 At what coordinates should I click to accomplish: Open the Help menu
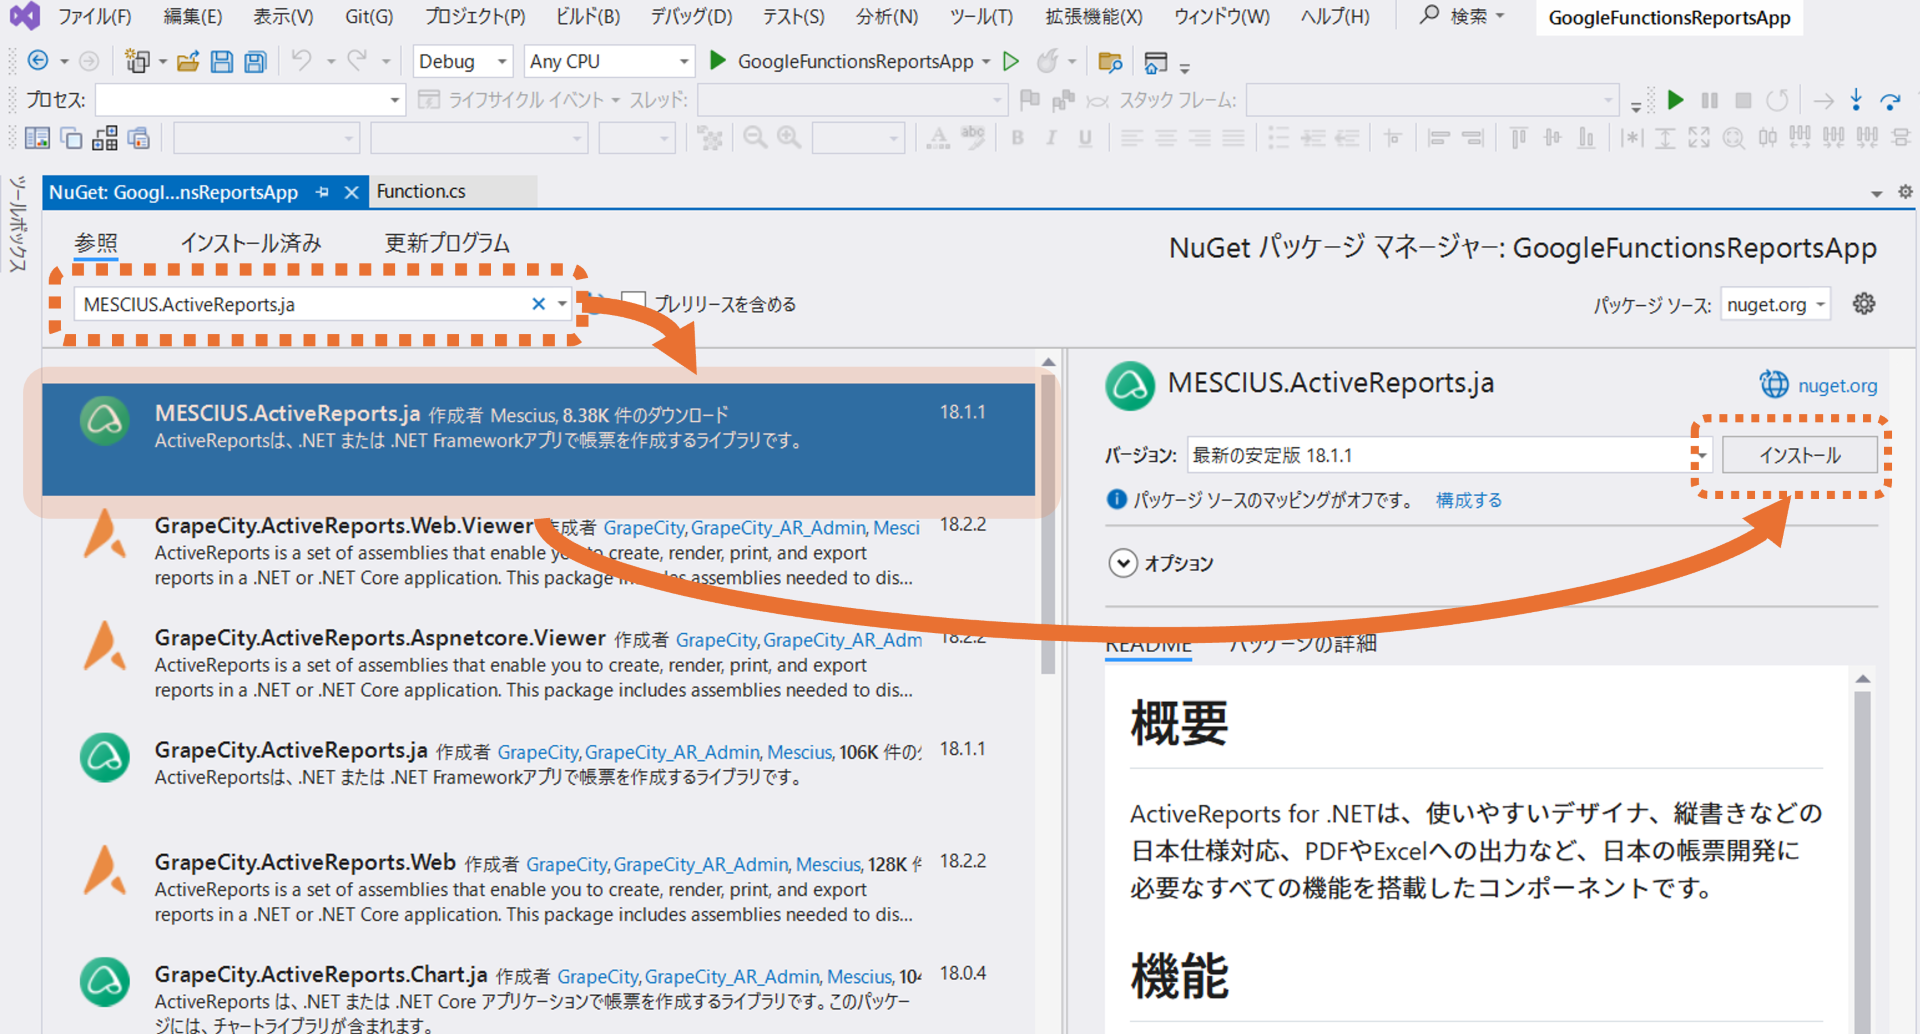[x=1335, y=16]
